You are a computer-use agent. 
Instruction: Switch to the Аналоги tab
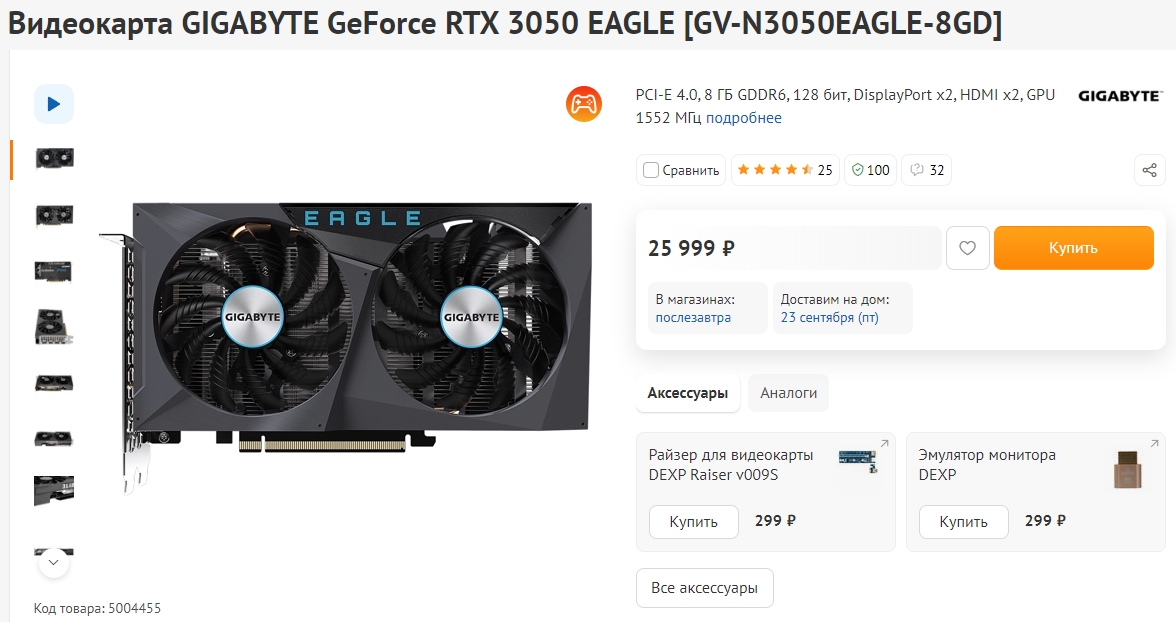[788, 393]
